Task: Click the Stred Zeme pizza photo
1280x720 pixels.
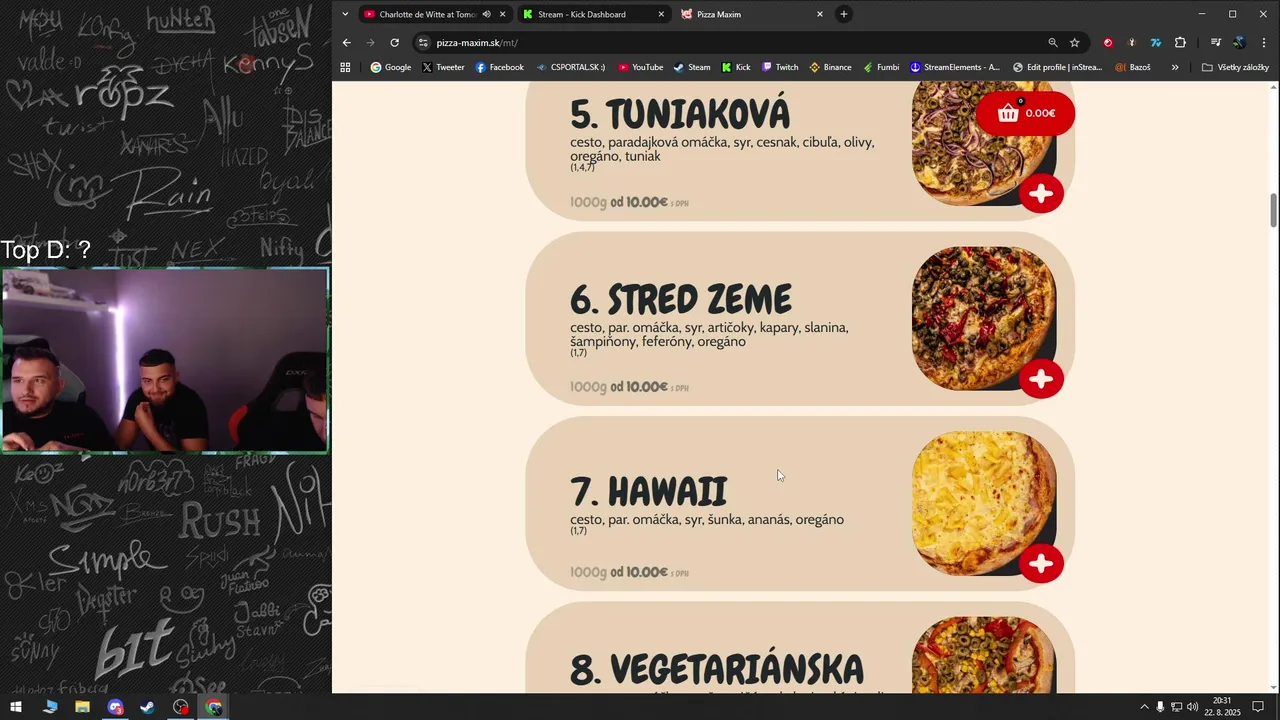Action: [x=983, y=318]
